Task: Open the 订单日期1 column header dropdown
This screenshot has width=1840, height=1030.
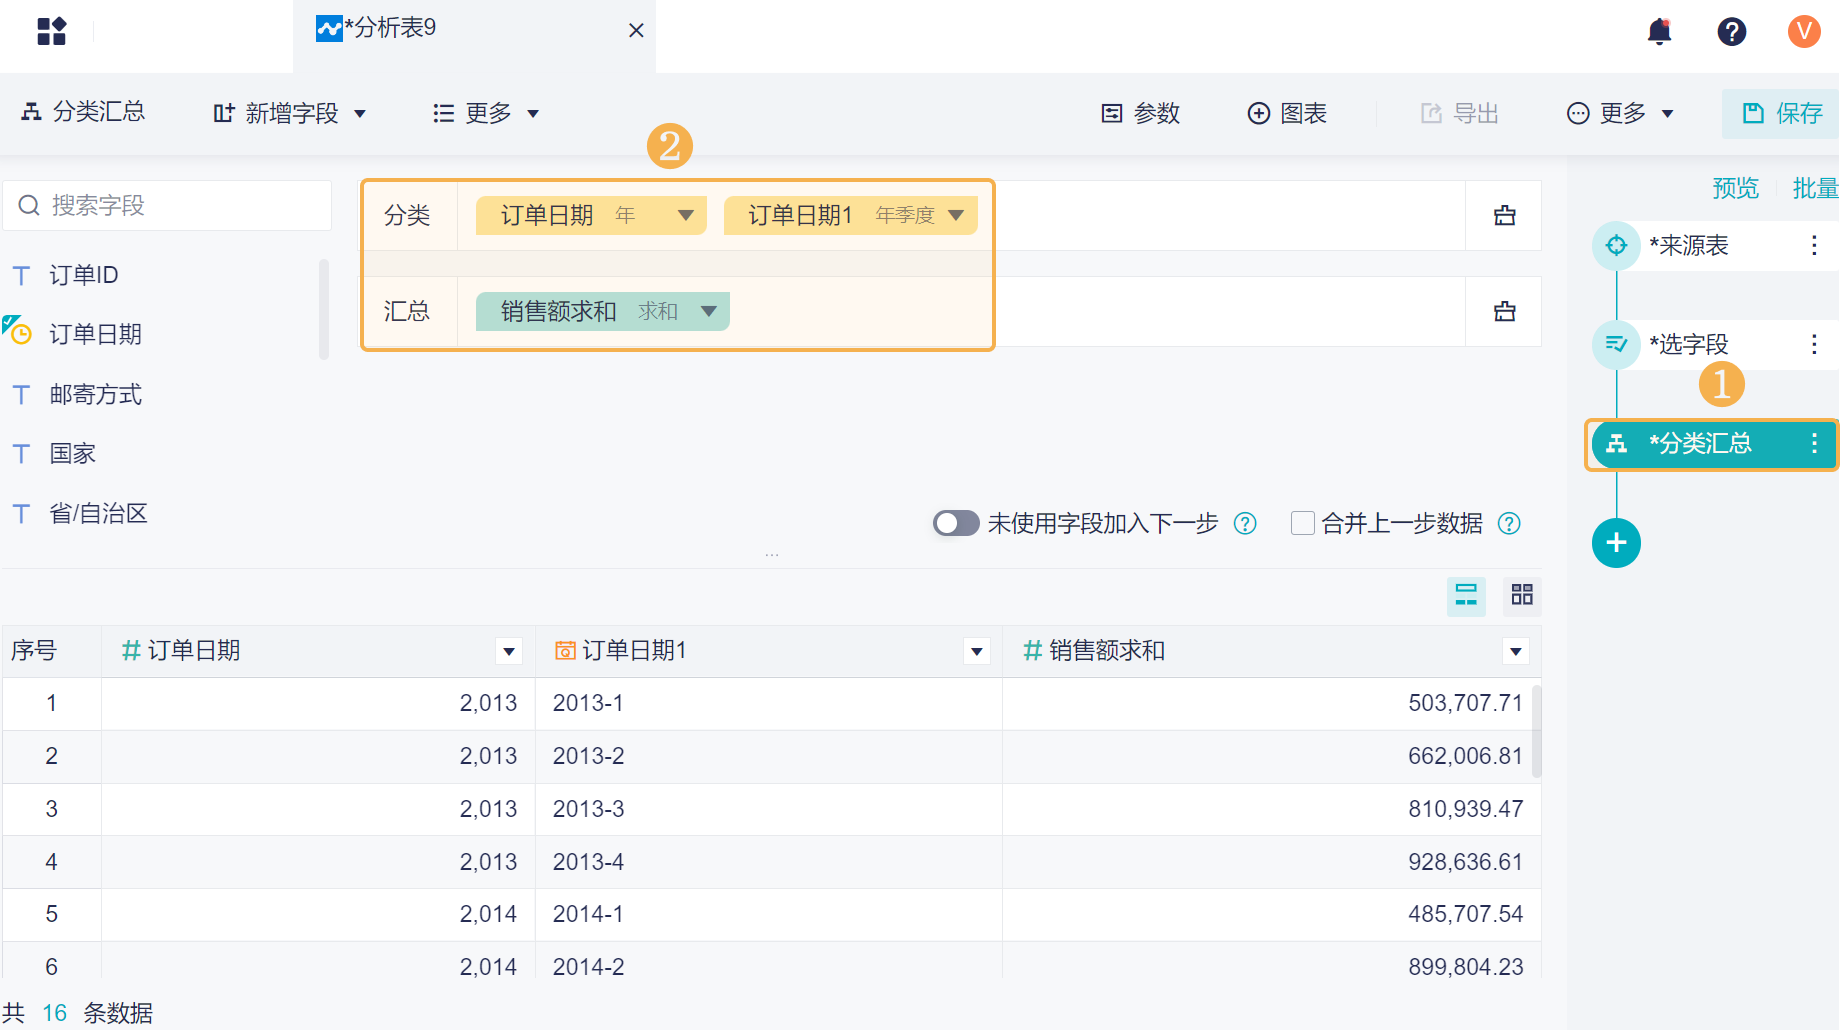Action: (977, 652)
